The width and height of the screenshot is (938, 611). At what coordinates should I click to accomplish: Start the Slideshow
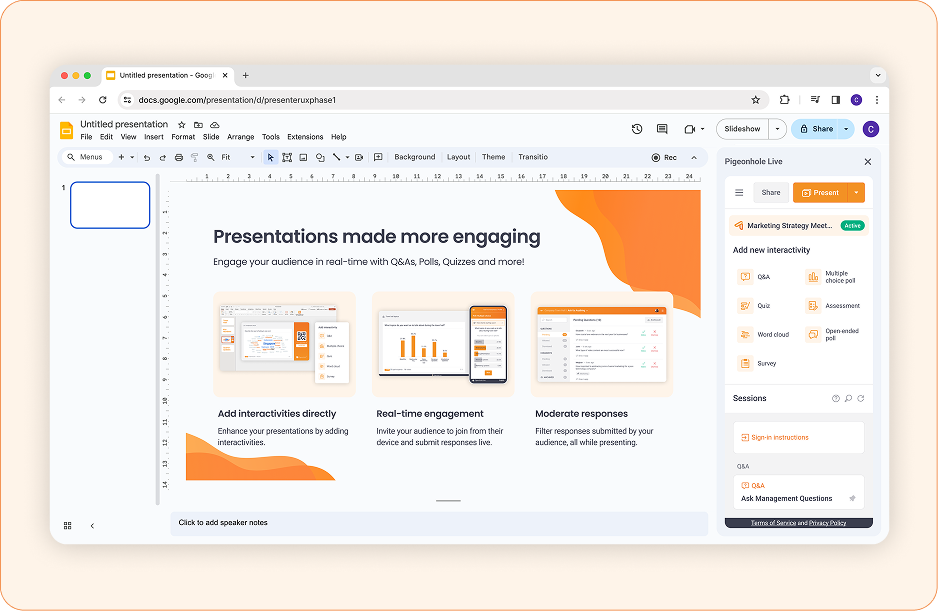(742, 129)
